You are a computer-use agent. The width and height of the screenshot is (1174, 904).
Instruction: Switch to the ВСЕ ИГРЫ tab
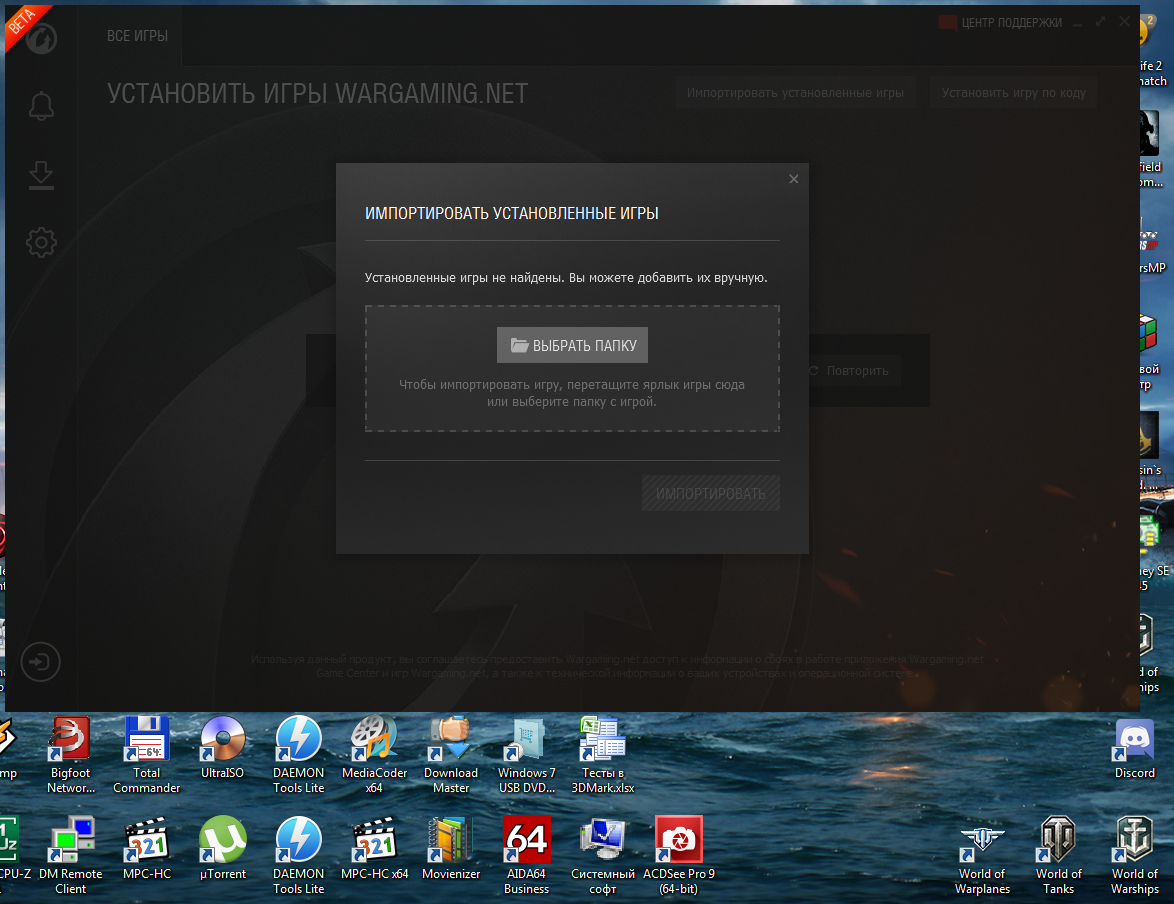(x=138, y=36)
